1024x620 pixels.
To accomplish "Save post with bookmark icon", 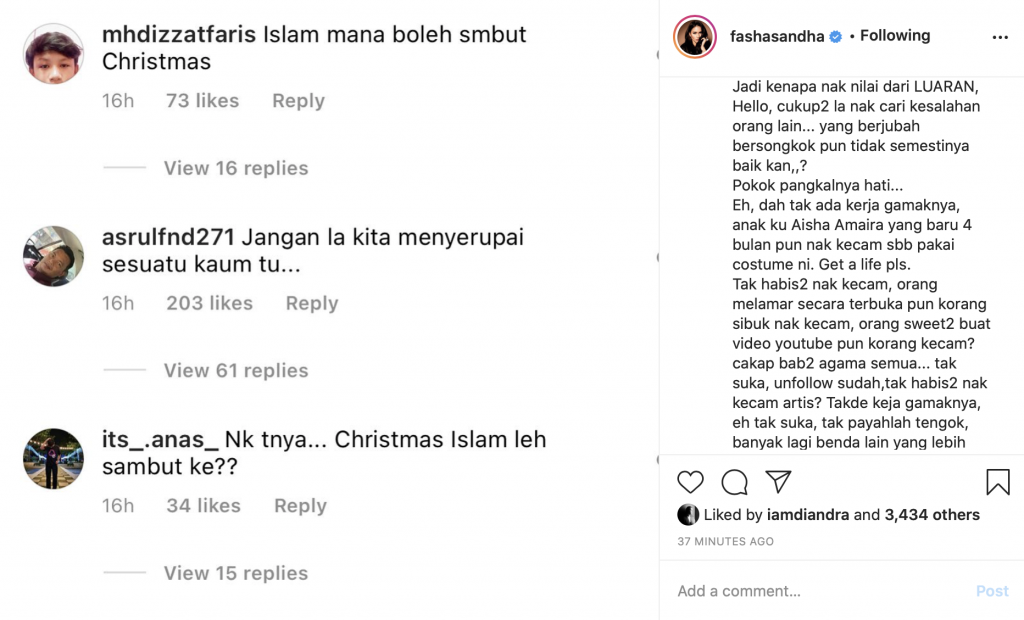I will [x=998, y=482].
